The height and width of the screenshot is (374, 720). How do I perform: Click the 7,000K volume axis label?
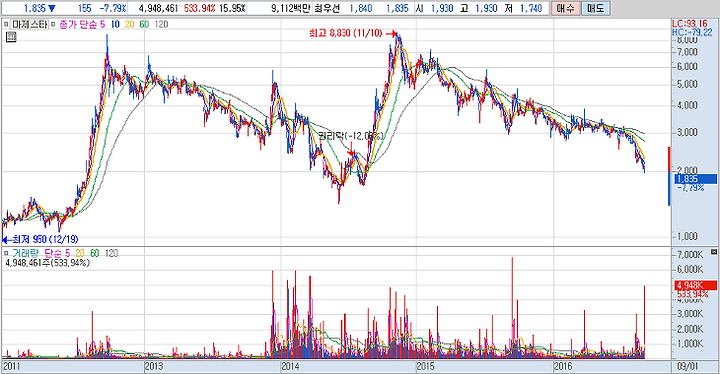tap(690, 255)
